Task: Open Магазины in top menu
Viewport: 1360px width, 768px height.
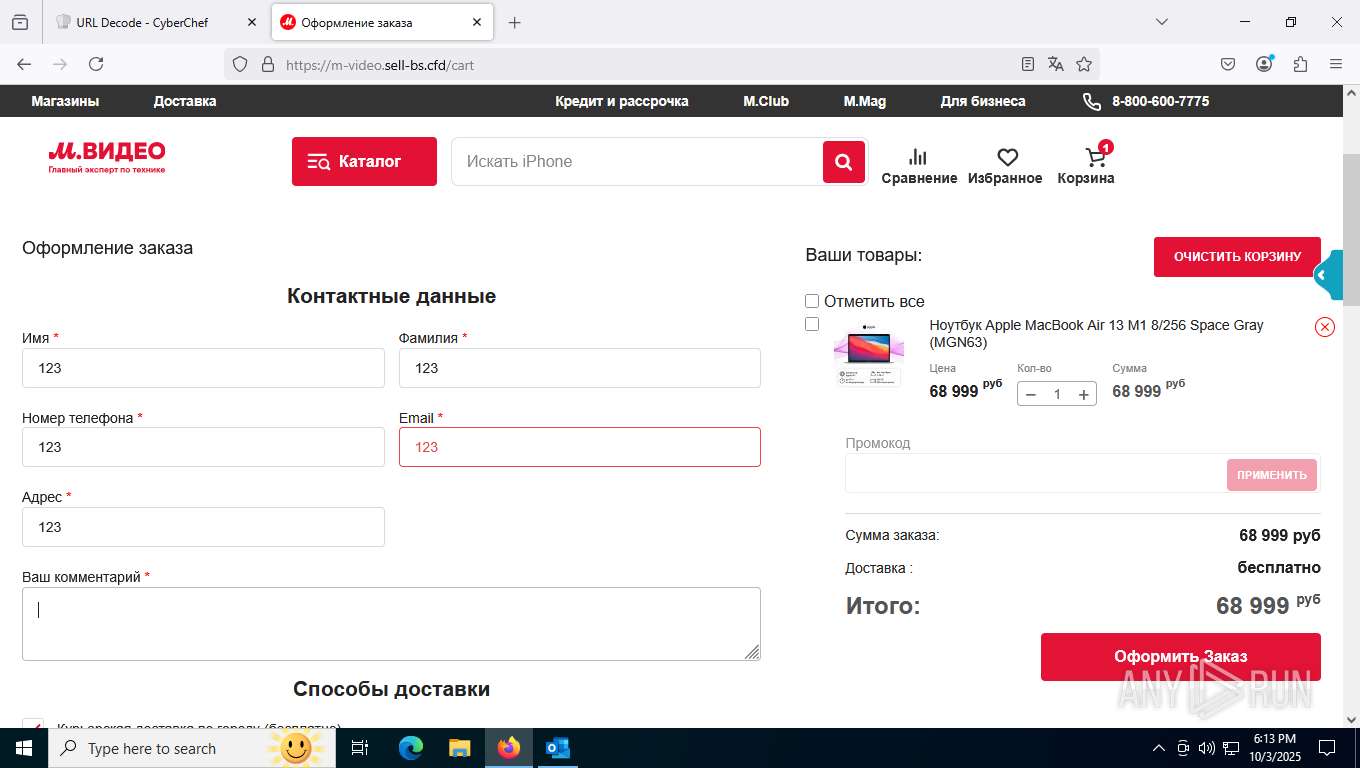Action: coord(65,101)
